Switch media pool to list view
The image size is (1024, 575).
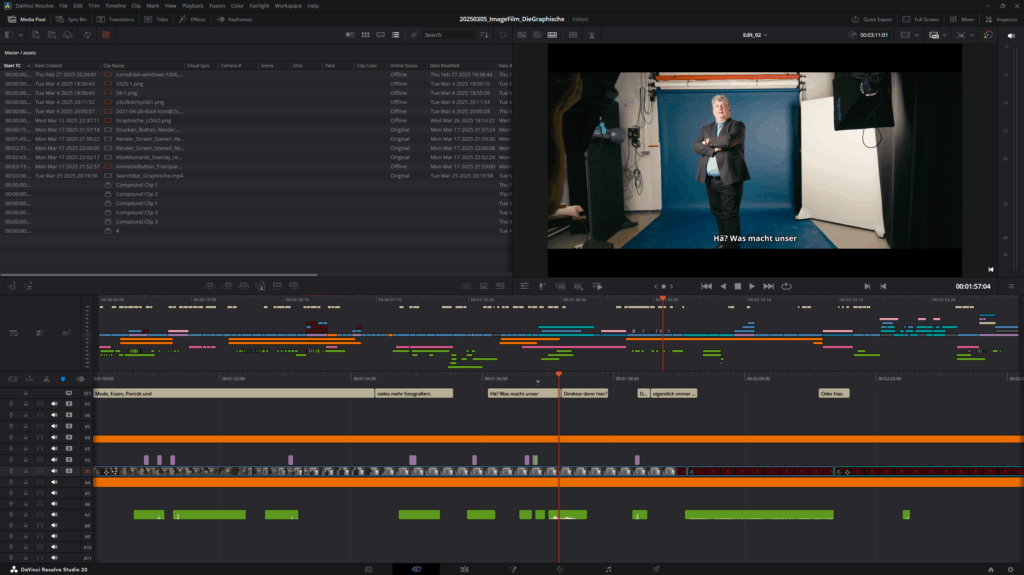pos(396,35)
